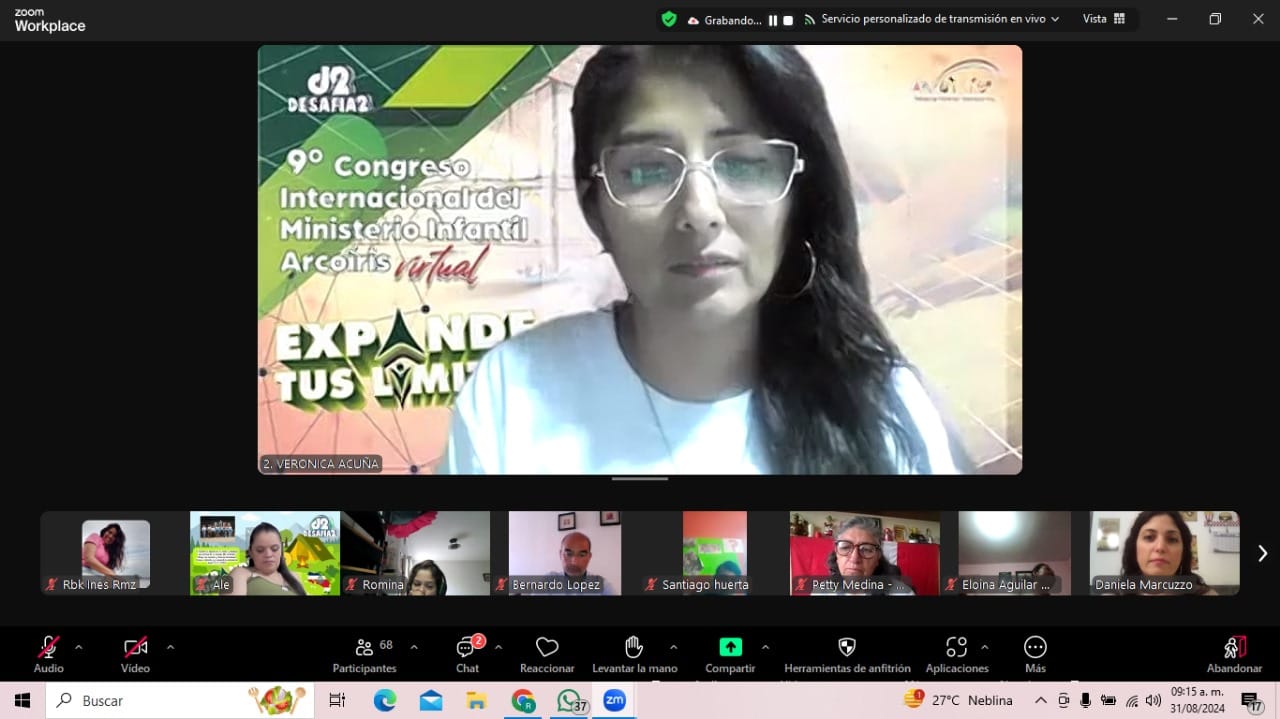Screen dimensions: 1280x719
Task: Expand the video options chevron
Action: 170,647
